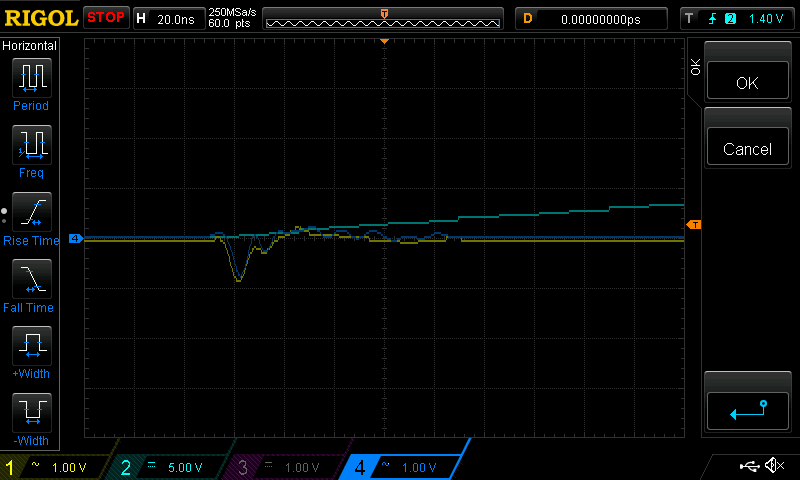Click the orange trigger position marker above grid

[384, 41]
